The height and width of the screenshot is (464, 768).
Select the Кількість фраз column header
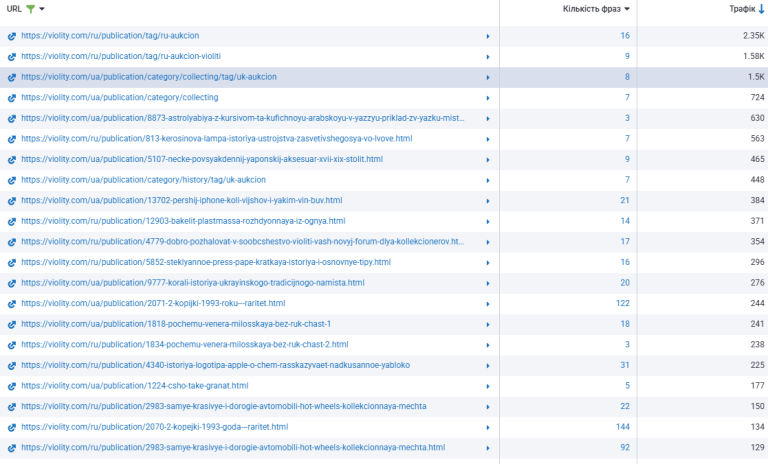[x=592, y=9]
